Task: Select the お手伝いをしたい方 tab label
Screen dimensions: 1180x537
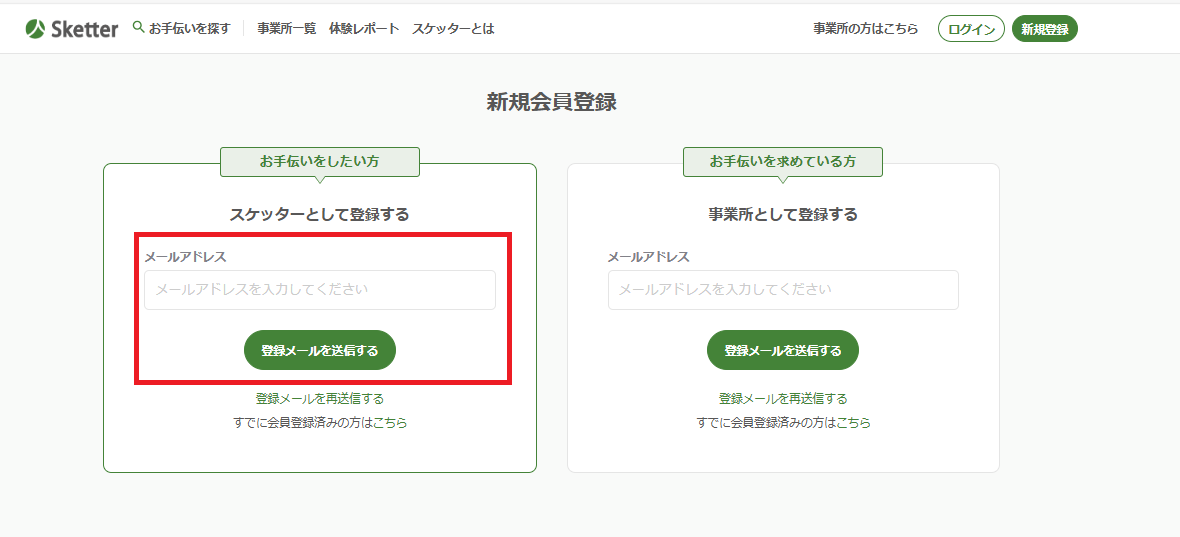Action: click(x=319, y=162)
